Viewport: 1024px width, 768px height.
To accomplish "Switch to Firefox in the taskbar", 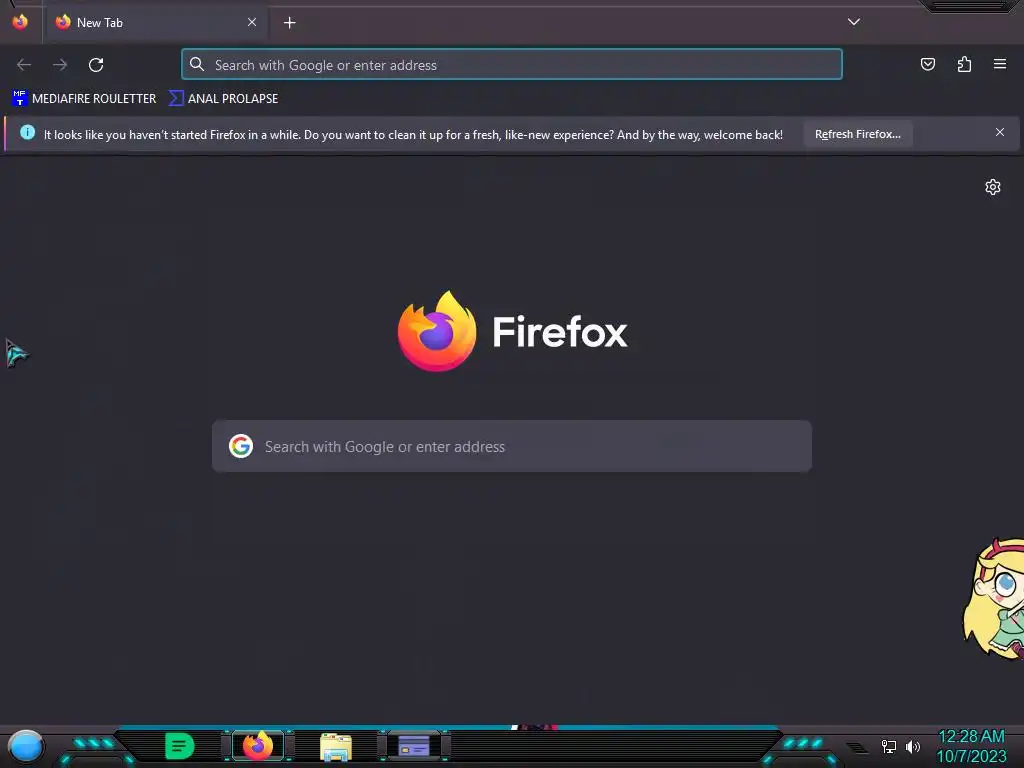I will [258, 746].
